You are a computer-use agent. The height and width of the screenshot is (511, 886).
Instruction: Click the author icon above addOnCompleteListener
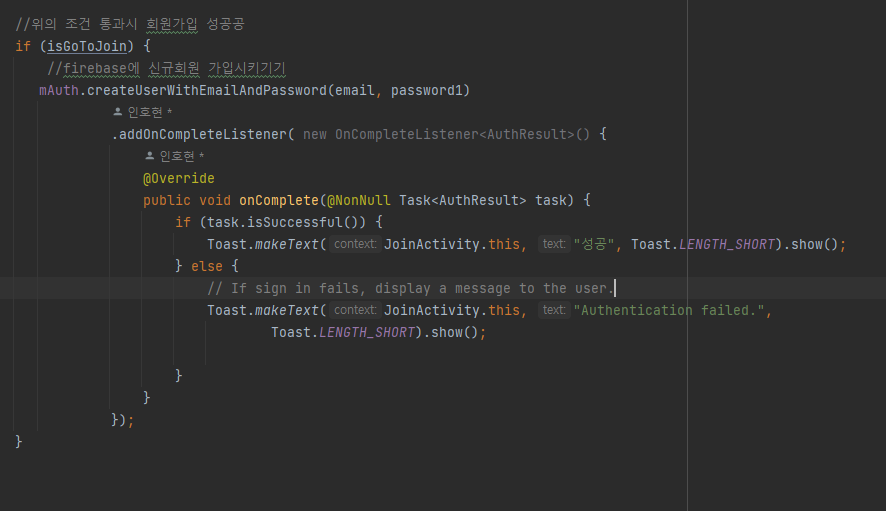tap(118, 112)
